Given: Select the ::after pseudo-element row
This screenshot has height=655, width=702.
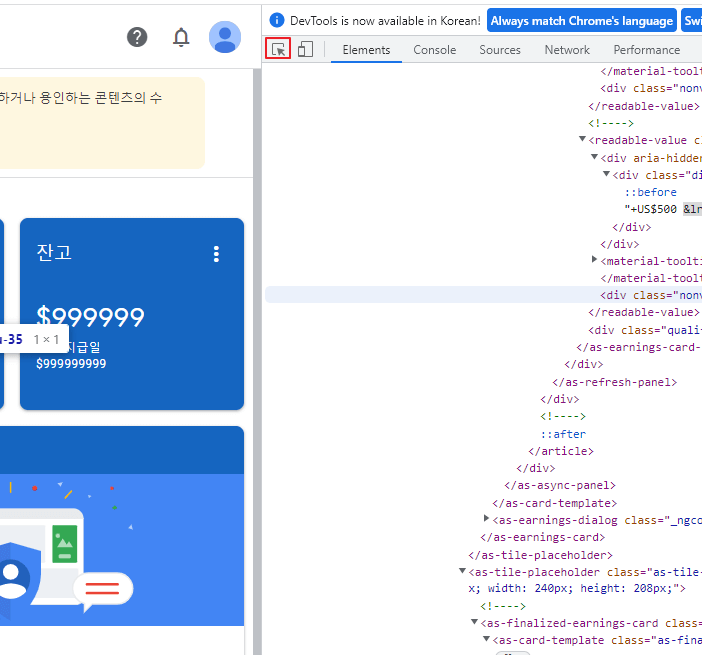Looking at the screenshot, I should pos(563,434).
